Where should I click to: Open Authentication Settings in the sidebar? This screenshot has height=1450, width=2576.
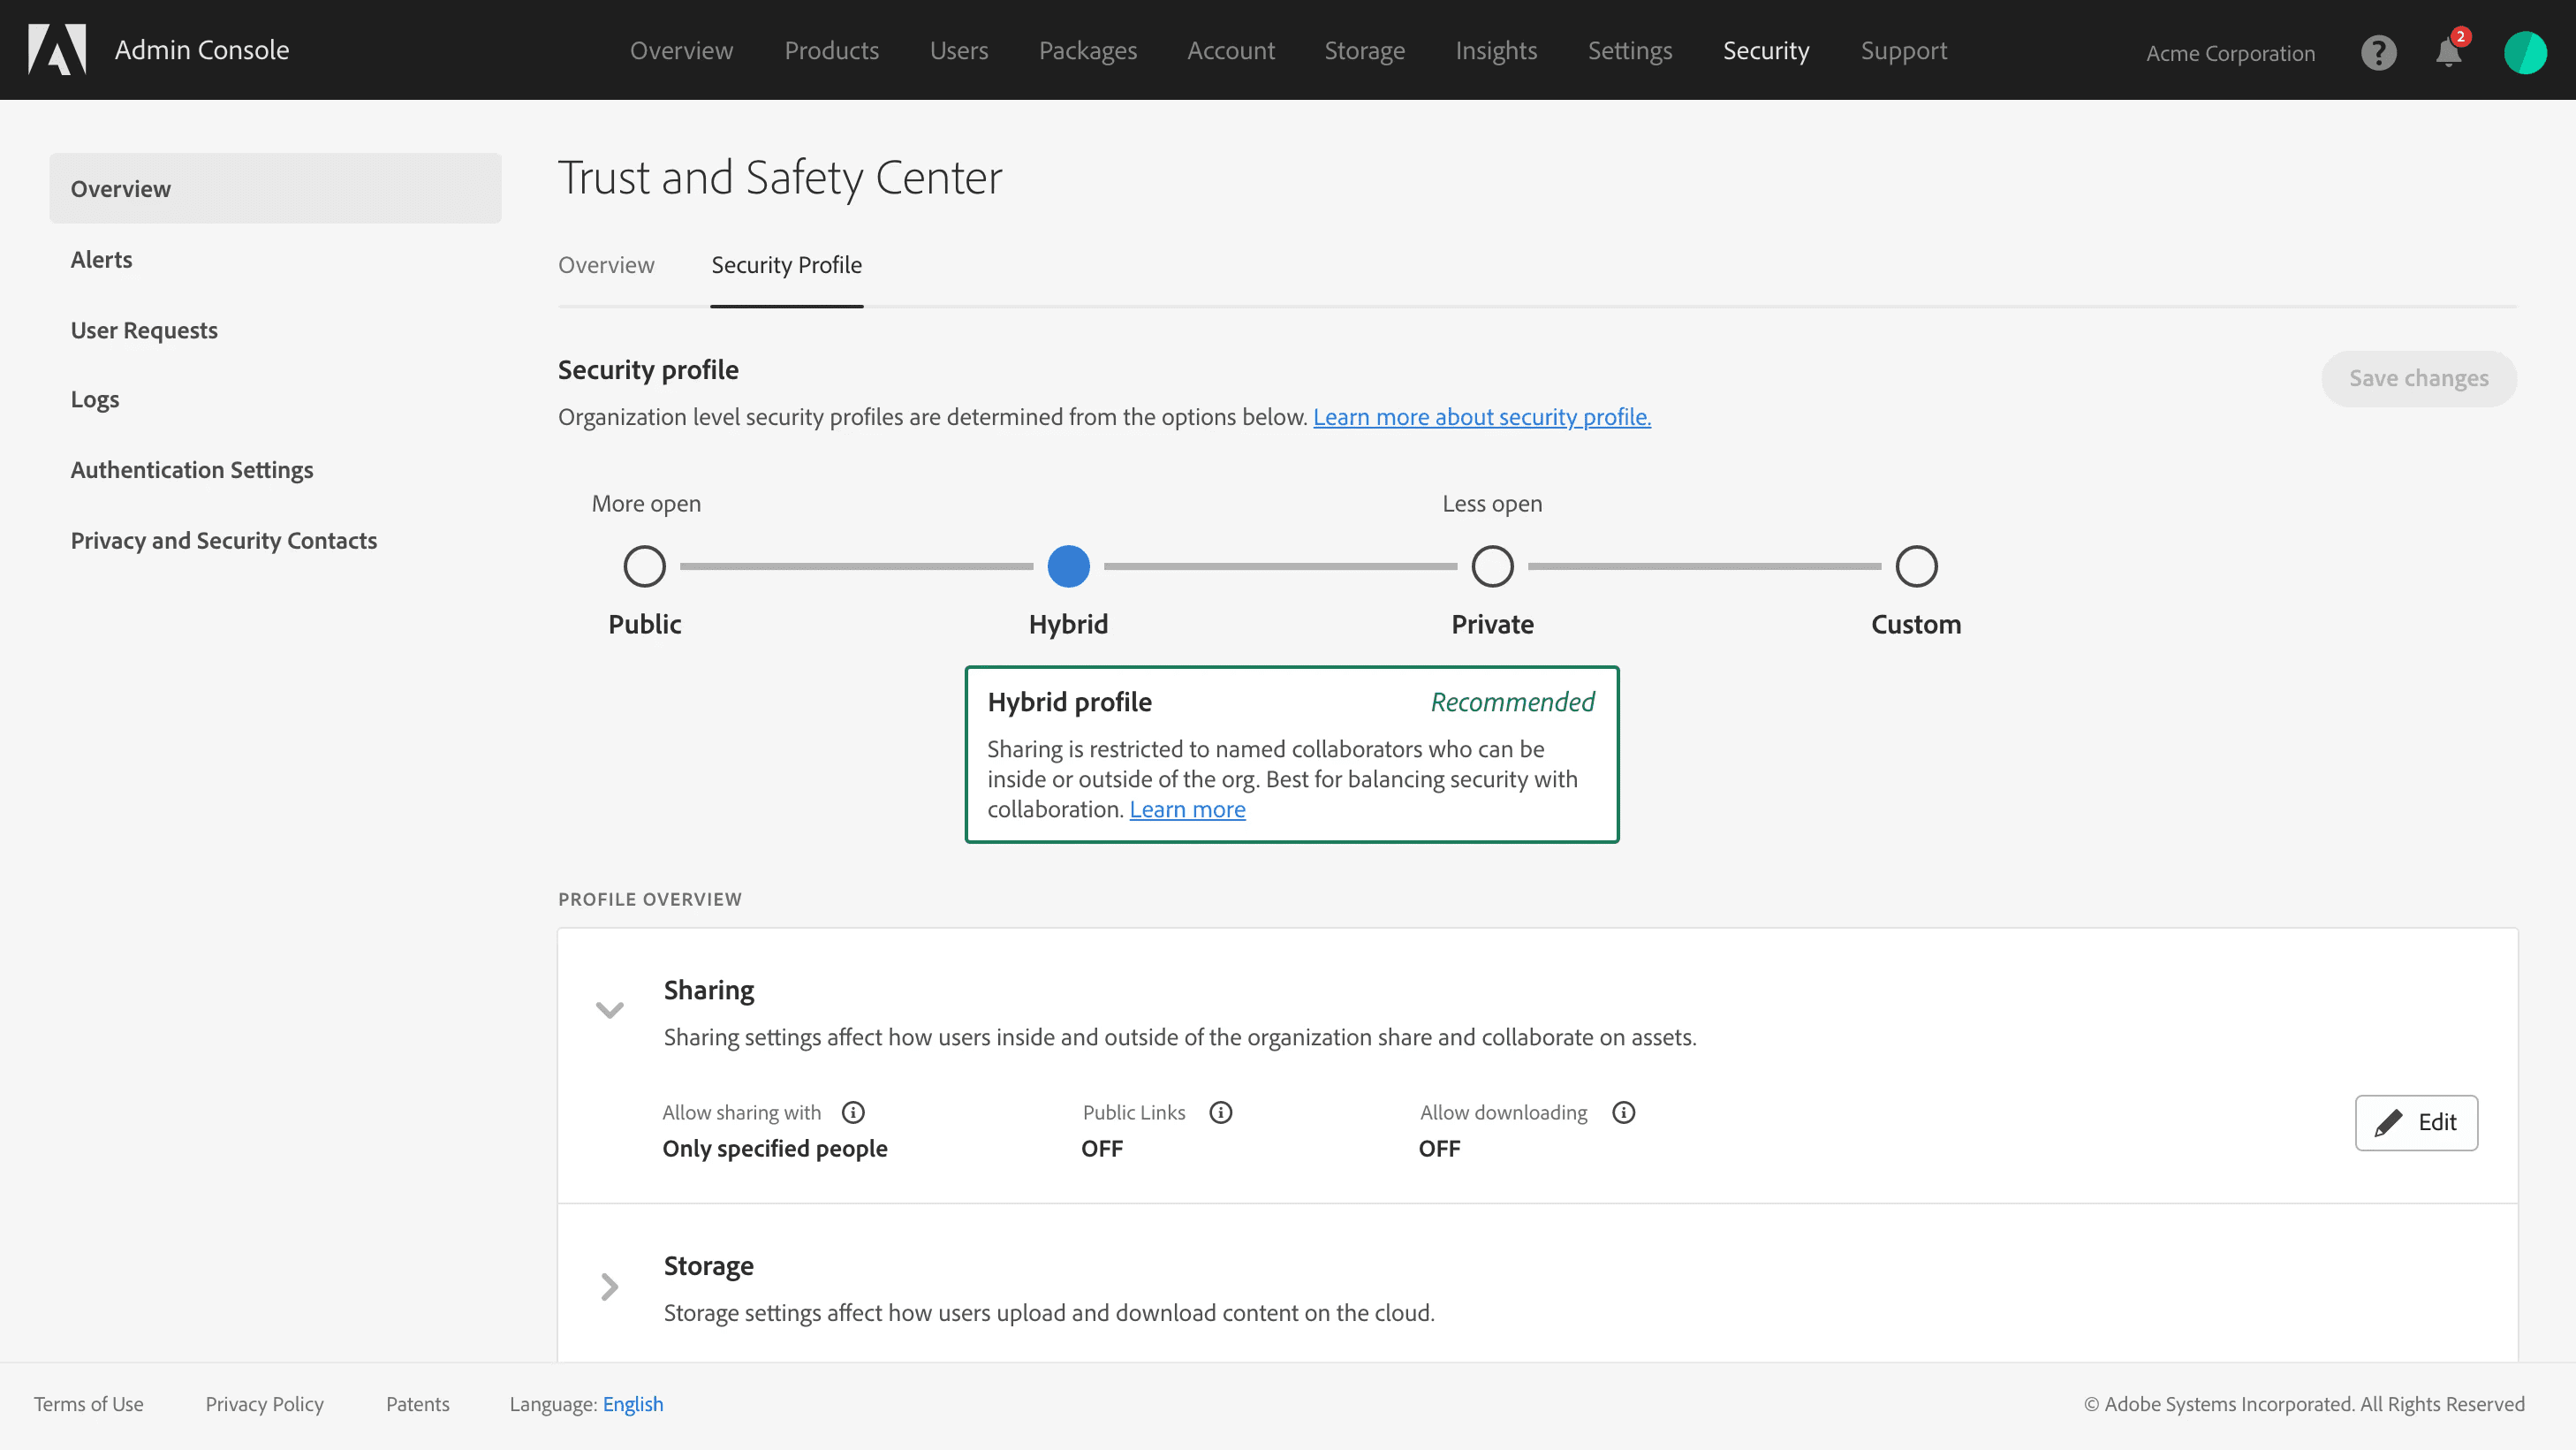click(192, 470)
